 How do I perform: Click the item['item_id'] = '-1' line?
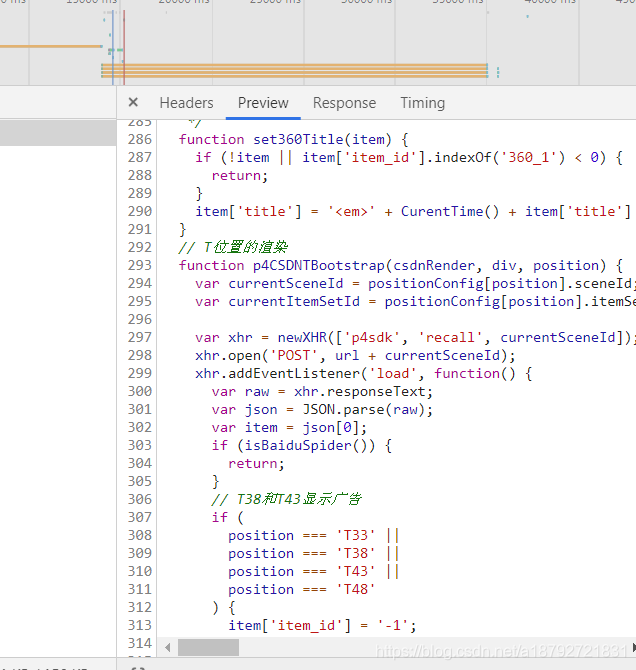(322, 626)
